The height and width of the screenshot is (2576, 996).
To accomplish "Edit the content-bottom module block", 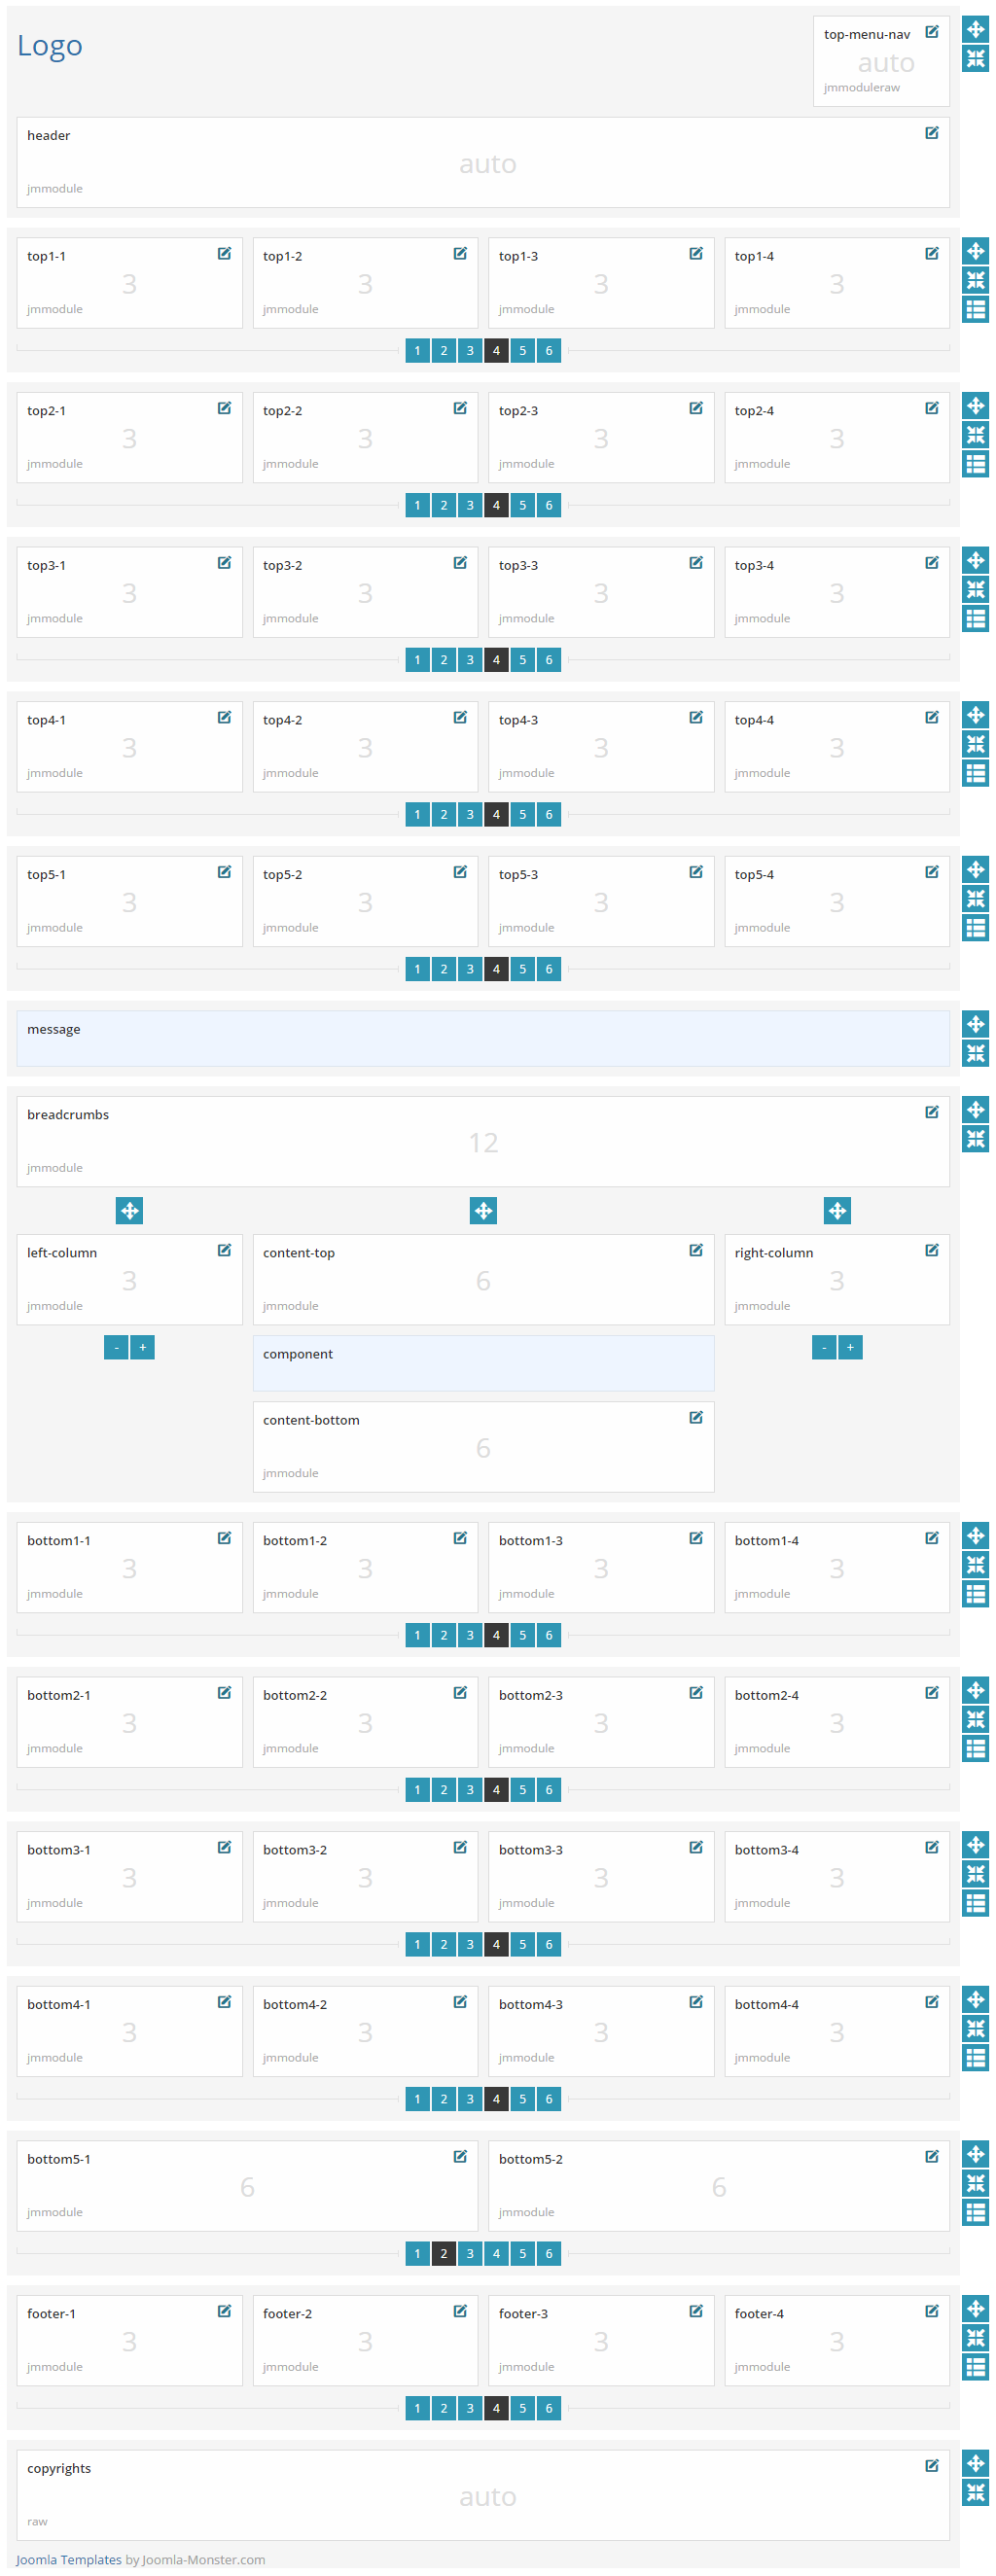I will pos(695,1417).
